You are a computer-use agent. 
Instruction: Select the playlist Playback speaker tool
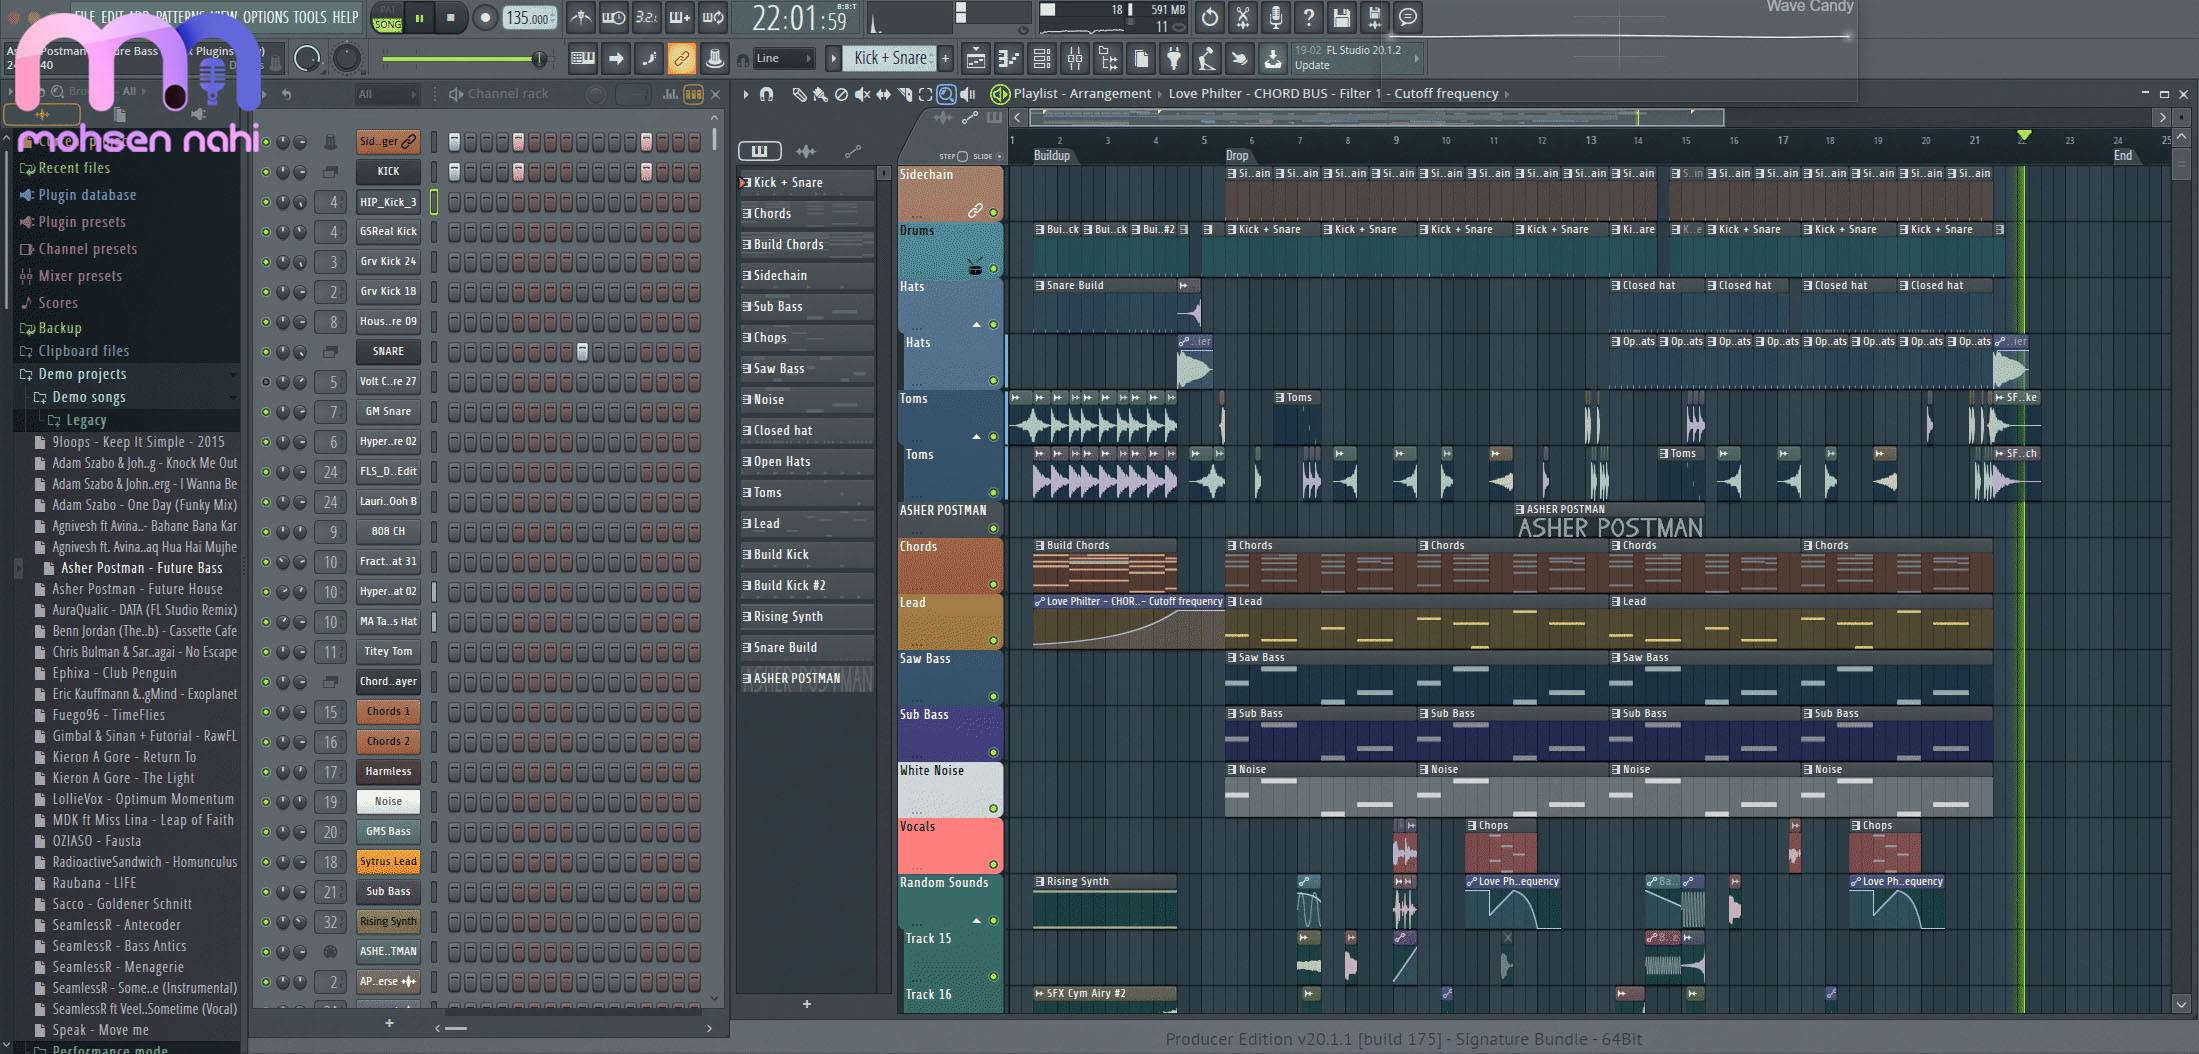[x=967, y=94]
